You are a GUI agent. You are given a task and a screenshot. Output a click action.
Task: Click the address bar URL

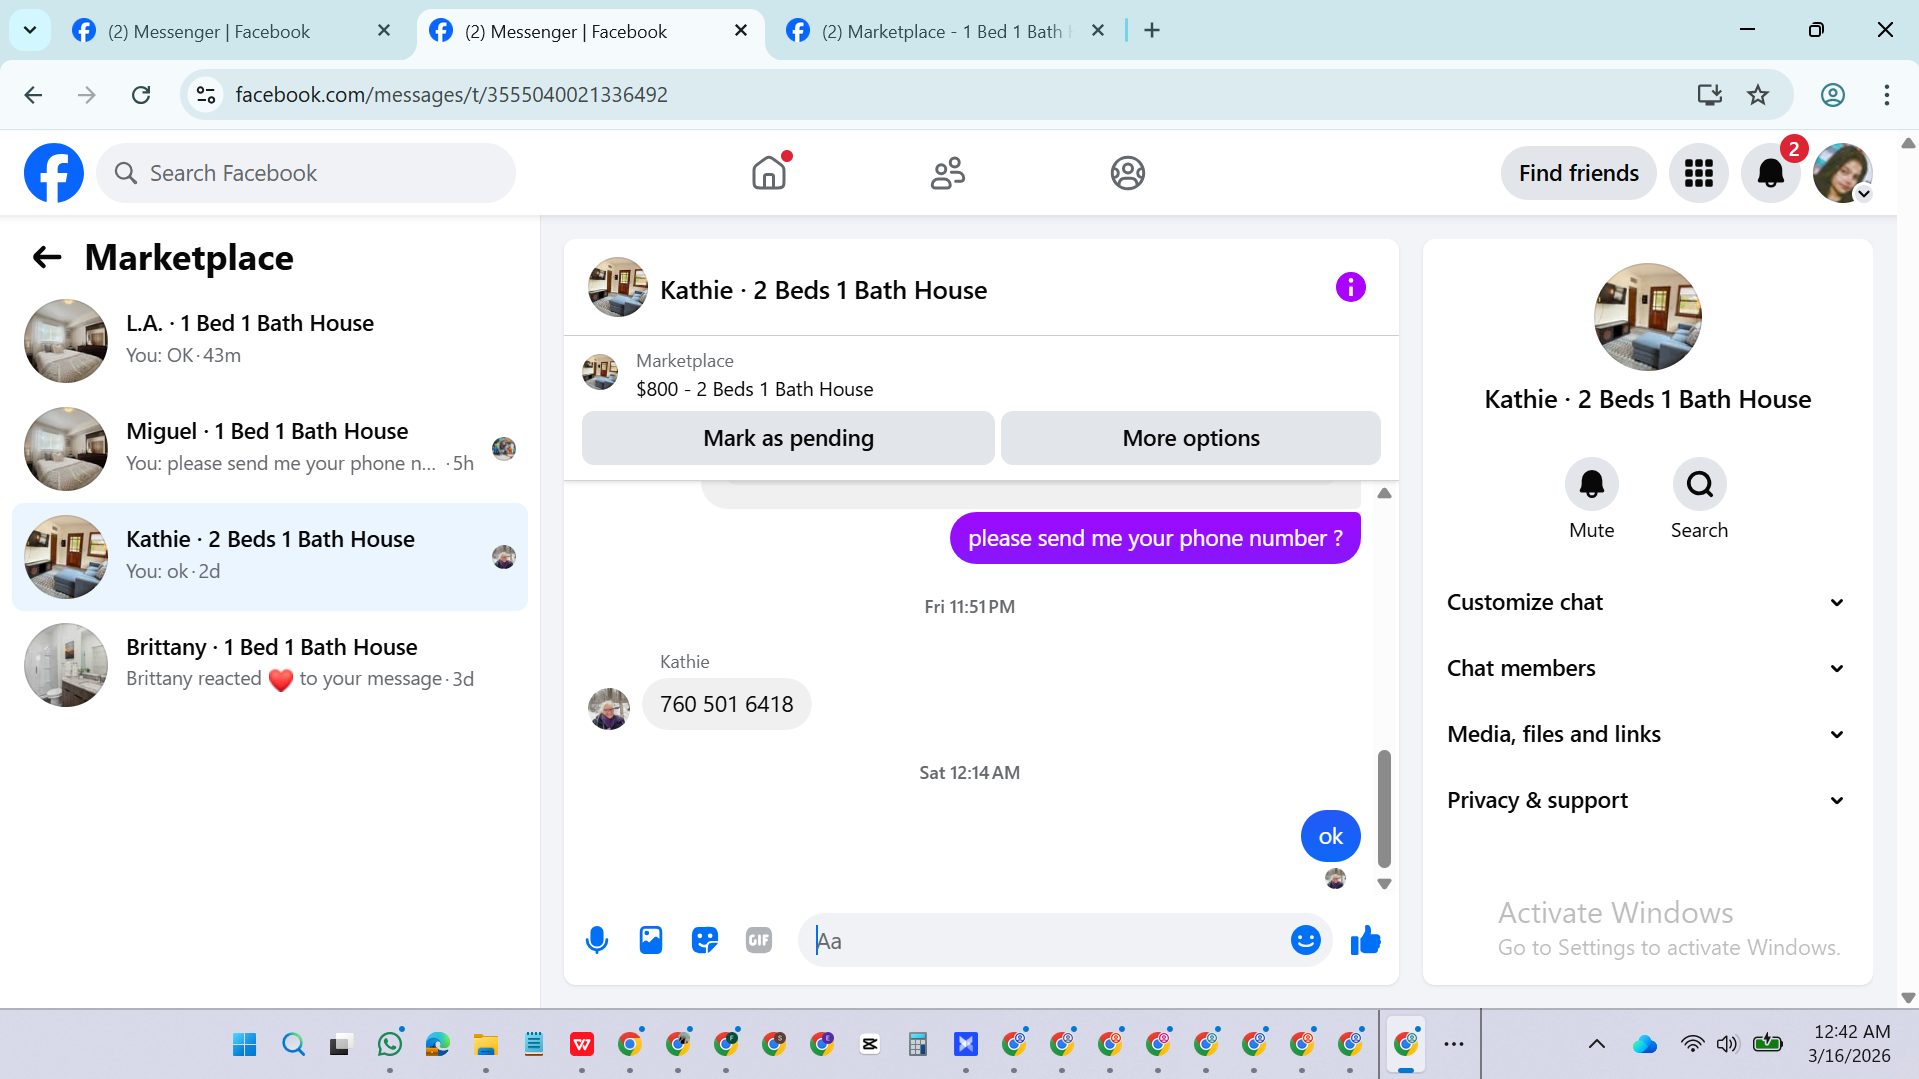(x=451, y=95)
